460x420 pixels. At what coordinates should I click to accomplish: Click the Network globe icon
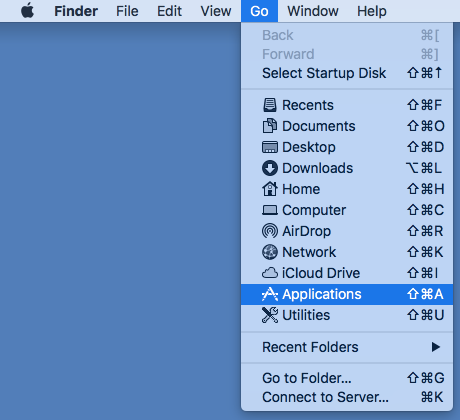click(270, 252)
